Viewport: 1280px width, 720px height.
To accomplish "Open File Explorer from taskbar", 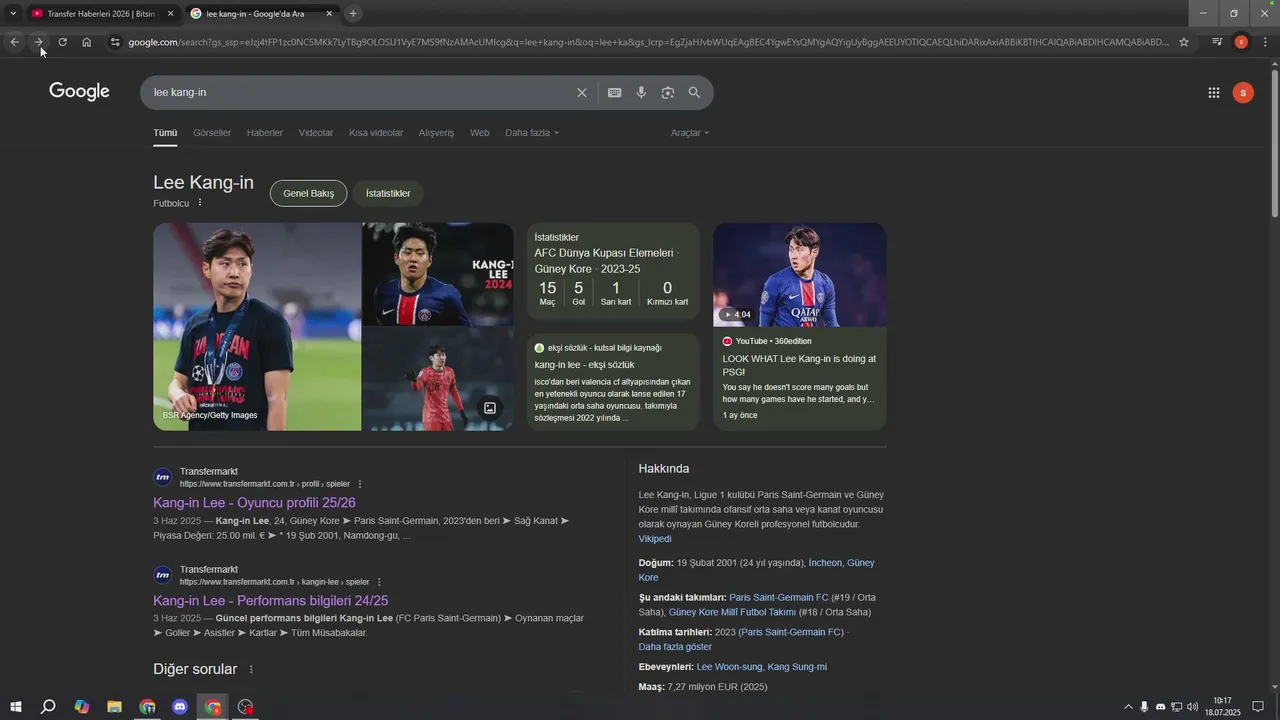I will 114,707.
